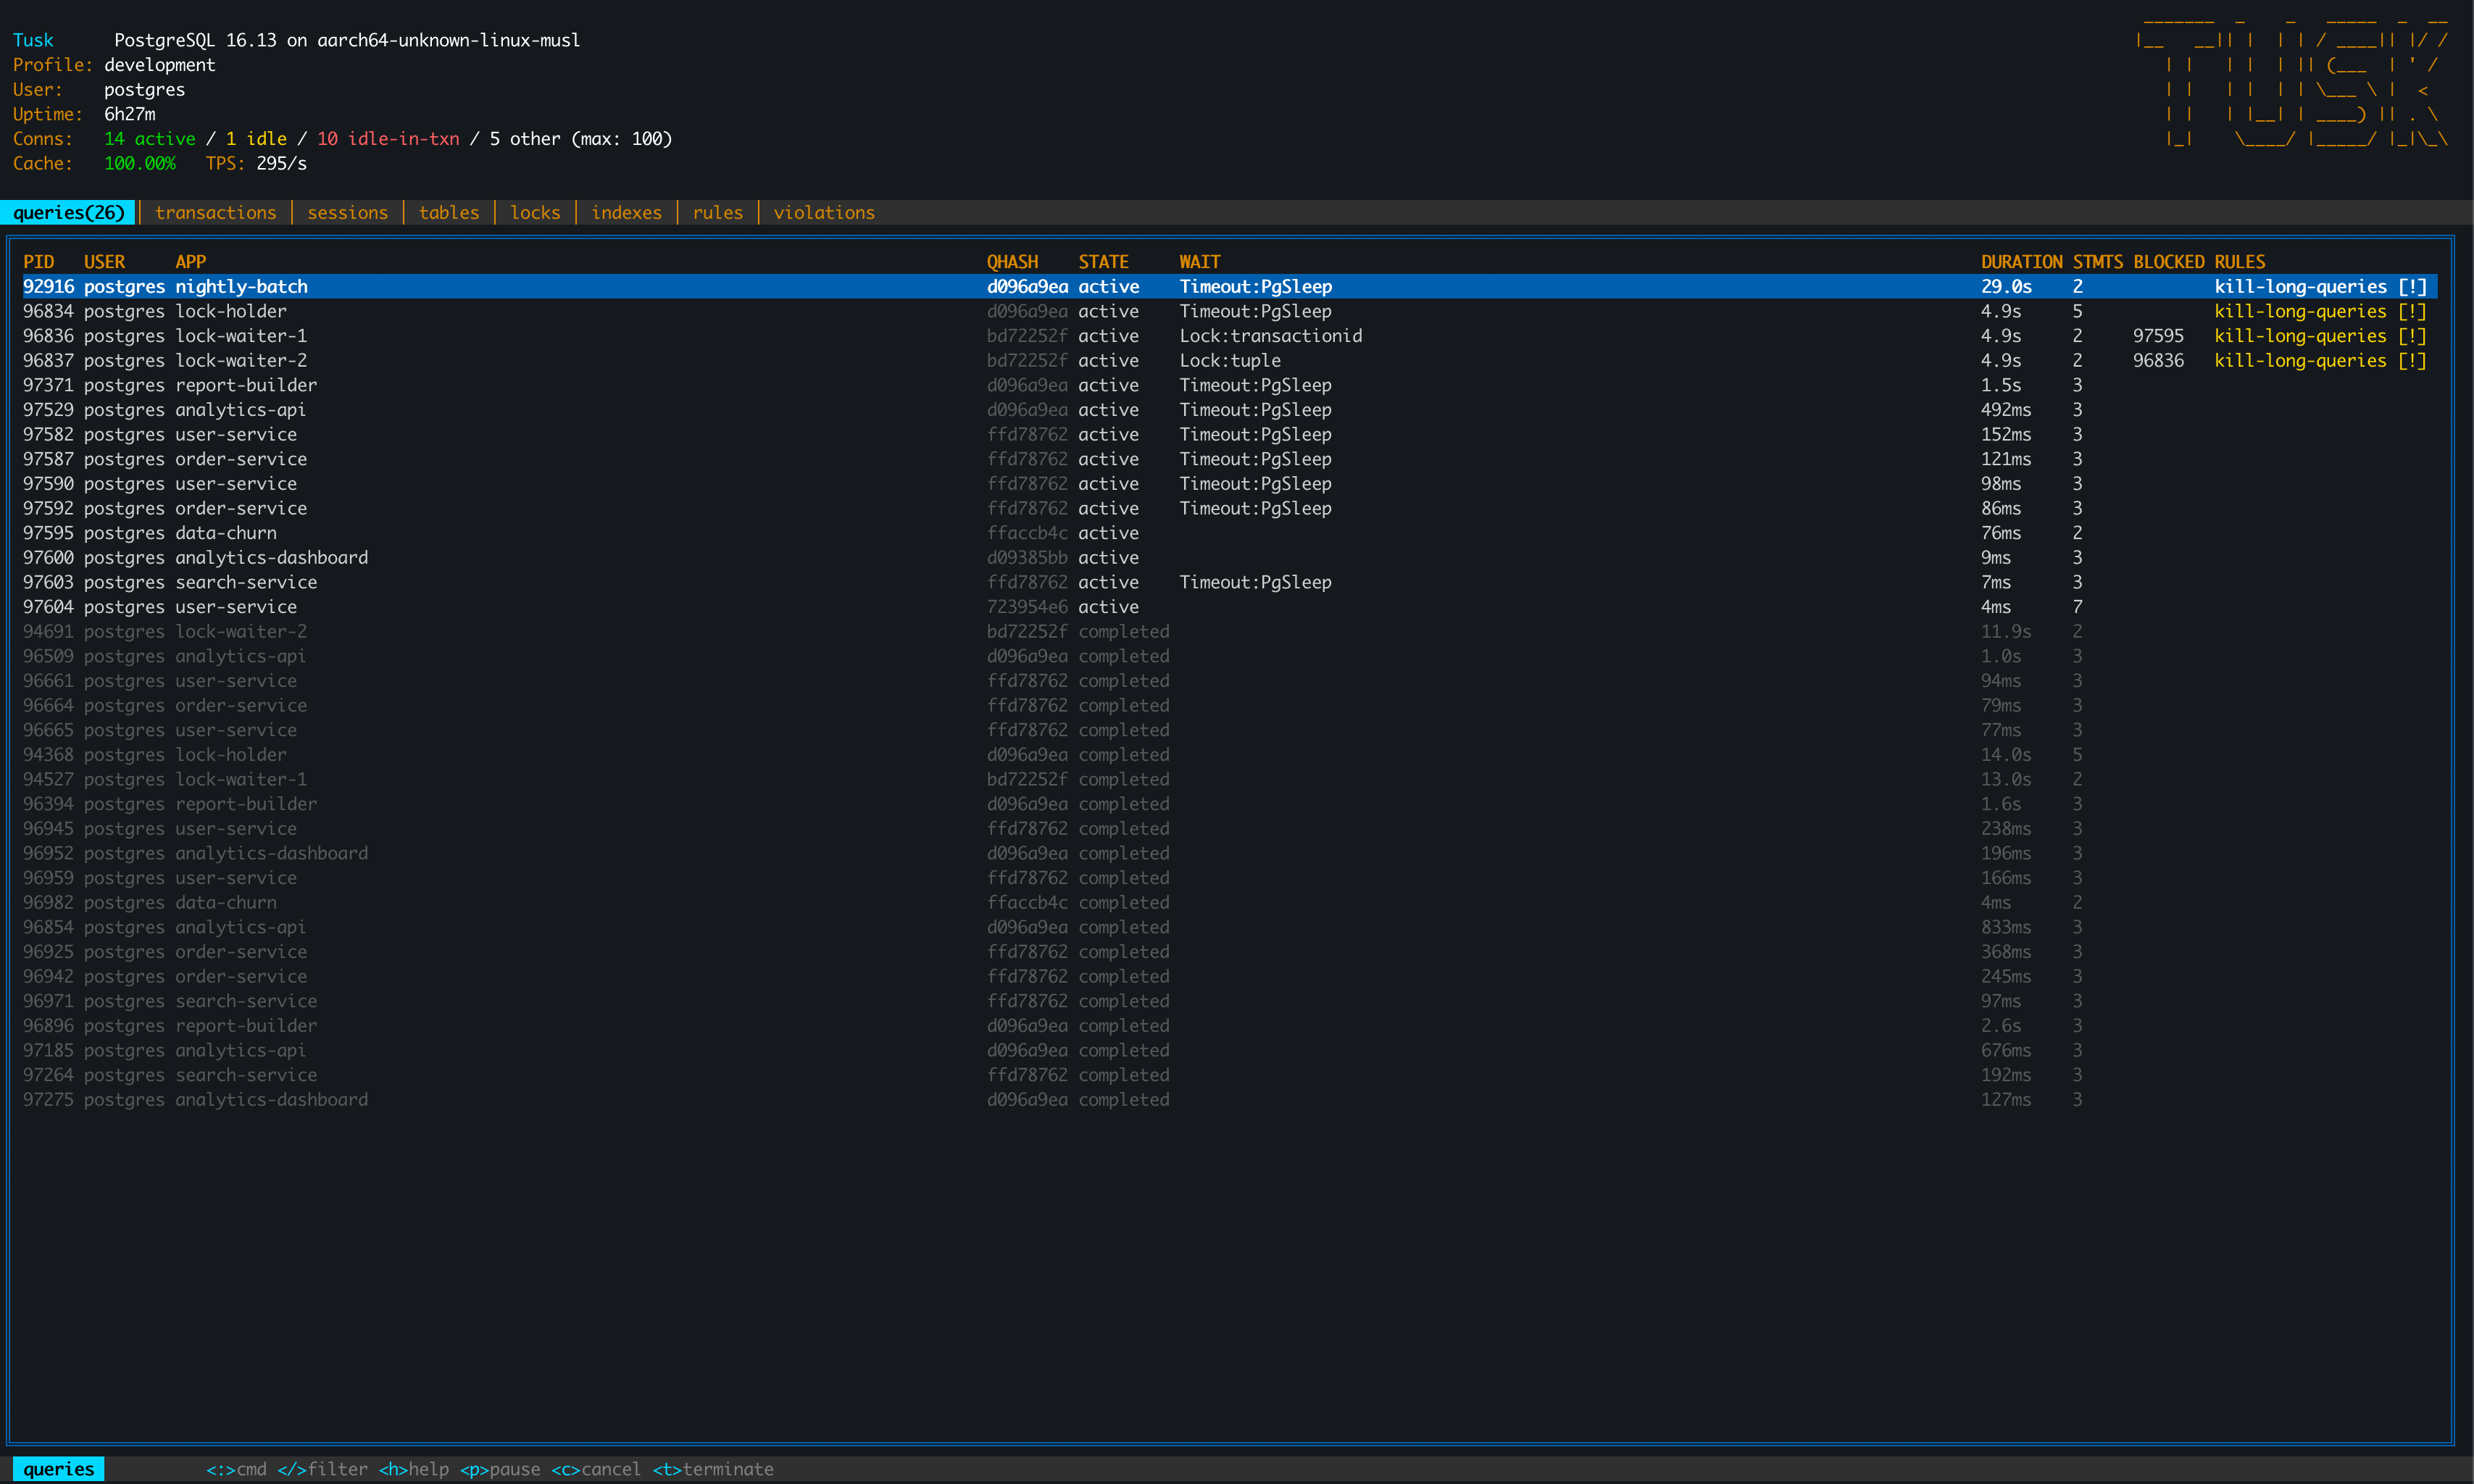This screenshot has height=1484, width=2474.
Task: Select the nightly-batch query row
Action: click(1229, 286)
